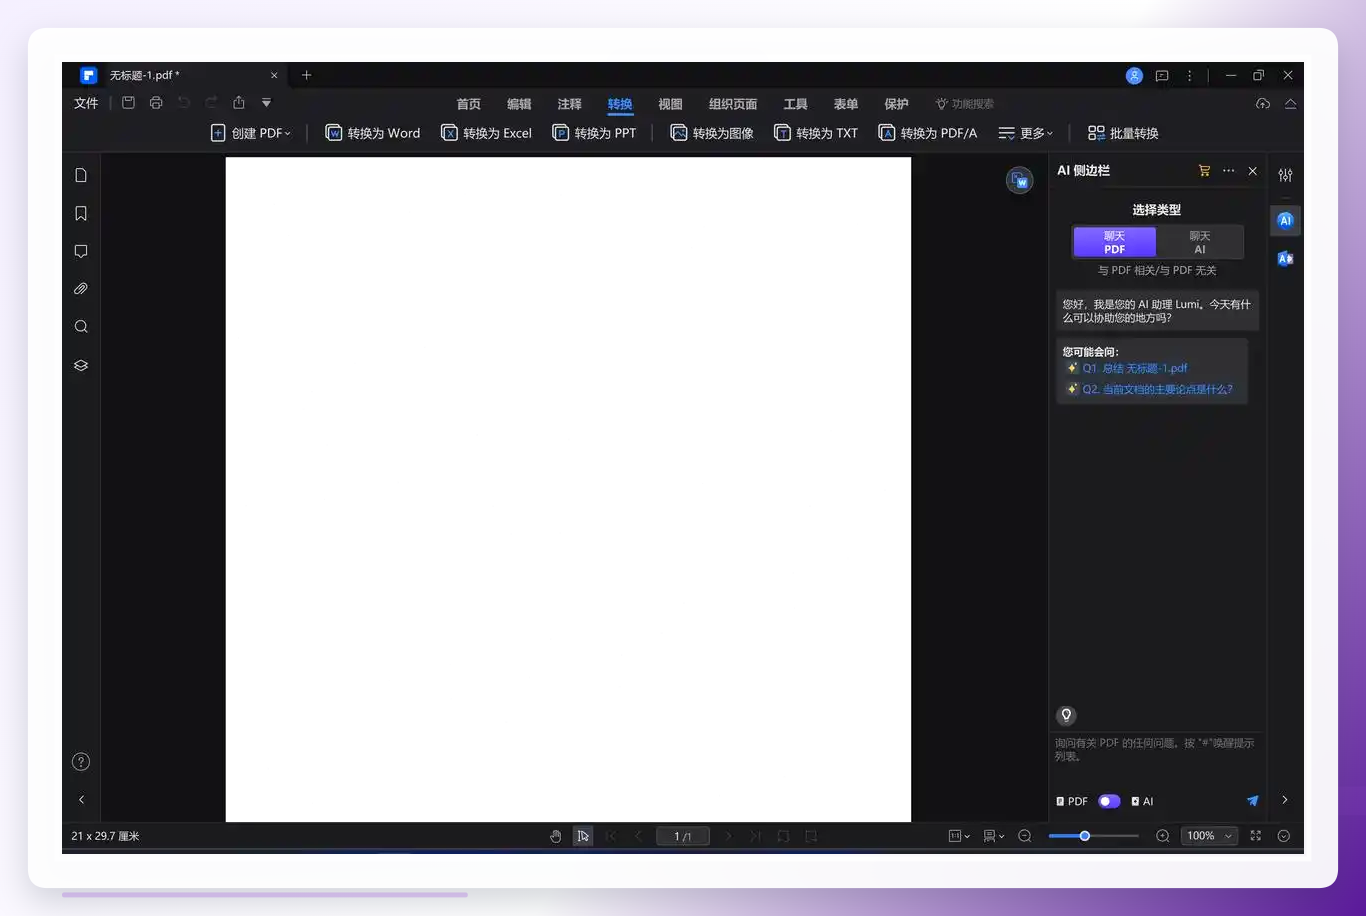Click the user account avatar icon
The height and width of the screenshot is (916, 1366).
pyautogui.click(x=1134, y=75)
